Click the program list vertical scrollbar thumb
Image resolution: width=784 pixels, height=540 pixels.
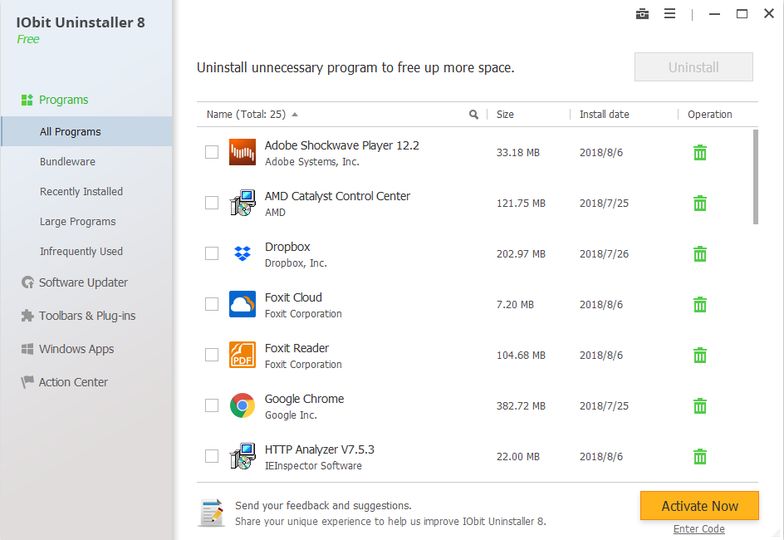(756, 176)
